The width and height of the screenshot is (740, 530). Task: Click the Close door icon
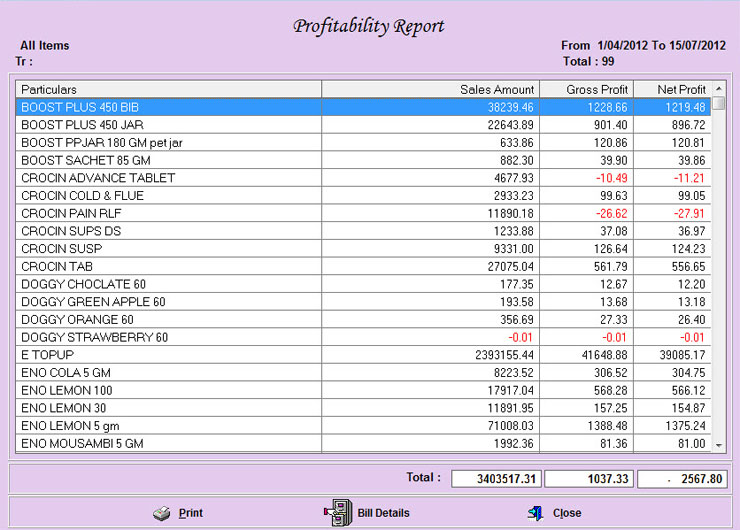(536, 513)
